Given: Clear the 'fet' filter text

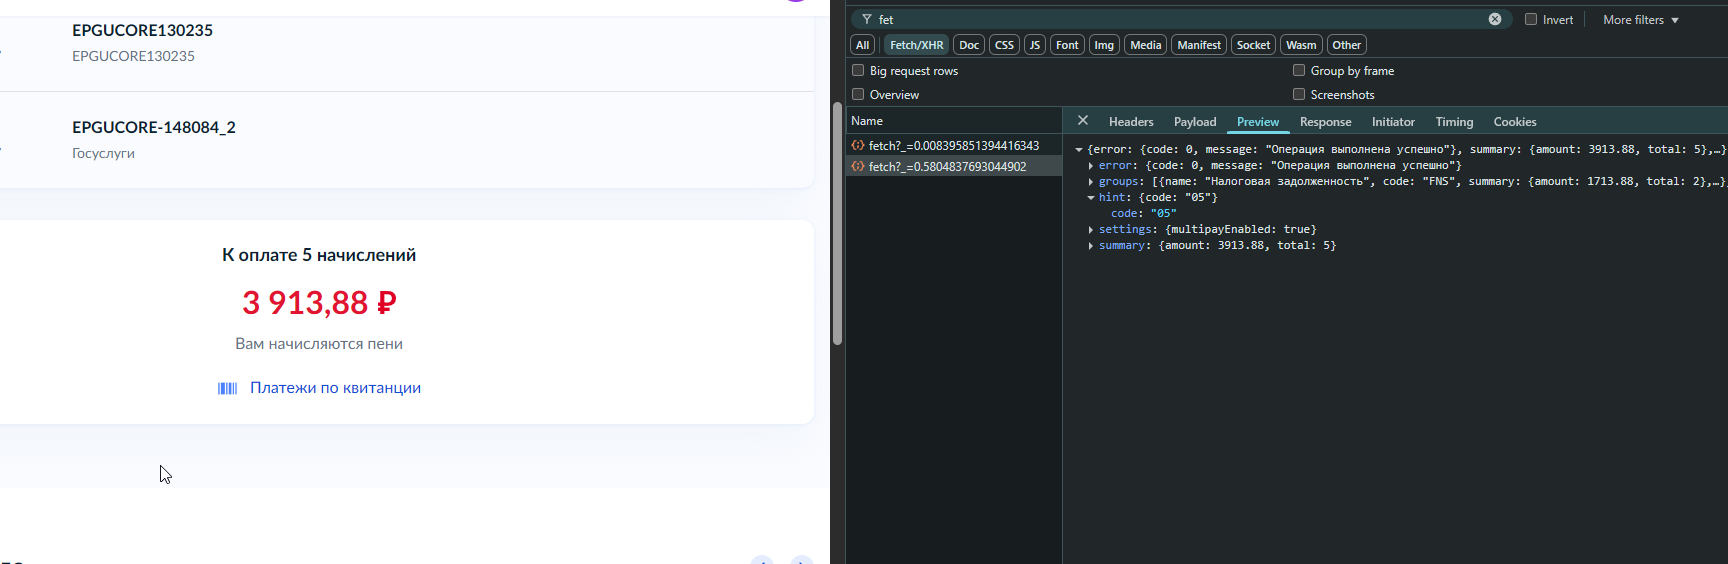Looking at the screenshot, I should pos(1495,19).
